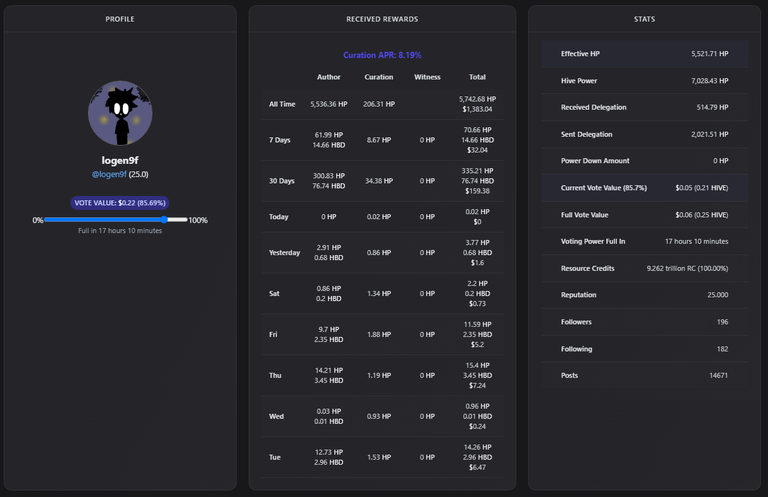Click the Hive Power stat label

click(x=579, y=81)
